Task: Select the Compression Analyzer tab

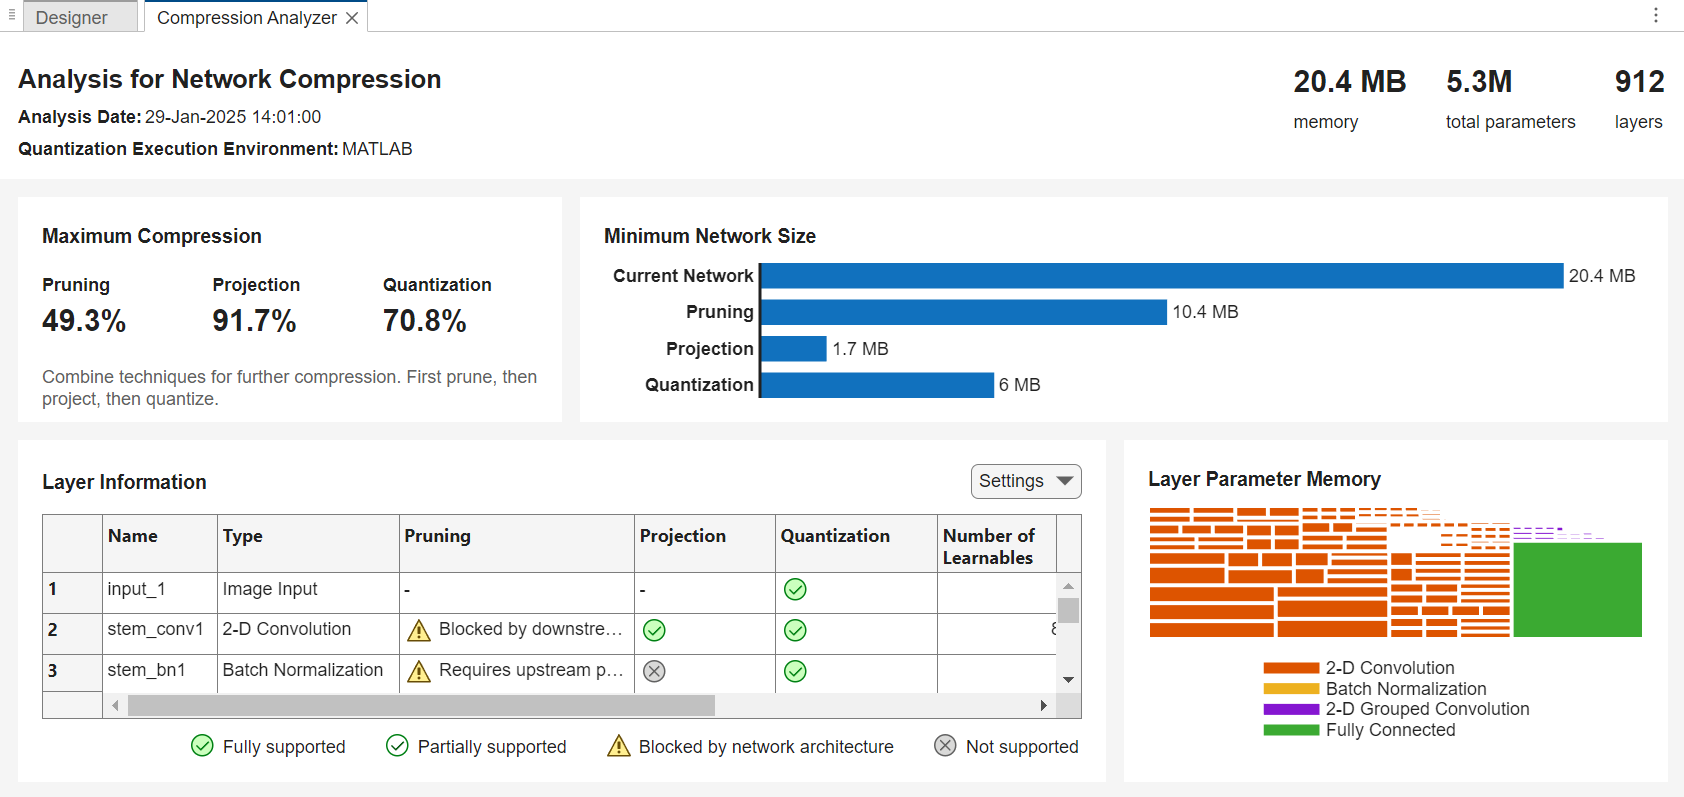Action: [246, 18]
